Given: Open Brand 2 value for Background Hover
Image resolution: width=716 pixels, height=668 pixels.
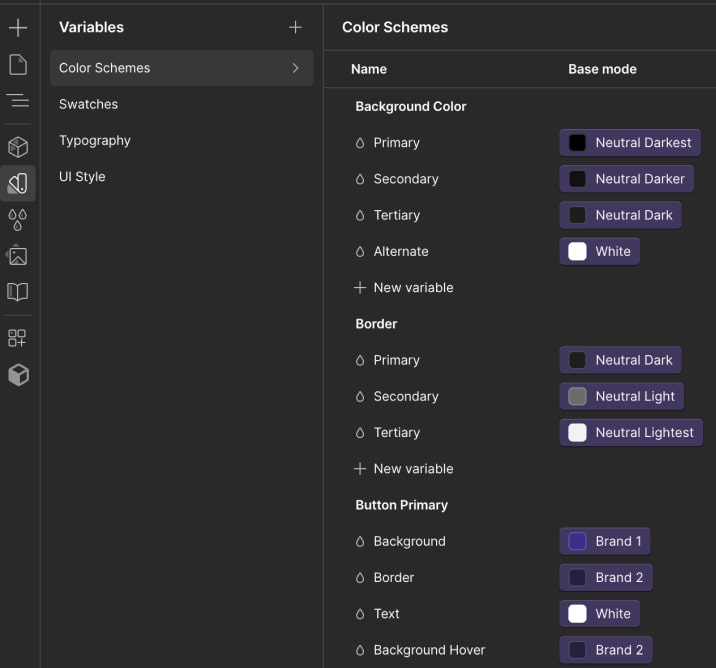Looking at the screenshot, I should (x=606, y=650).
